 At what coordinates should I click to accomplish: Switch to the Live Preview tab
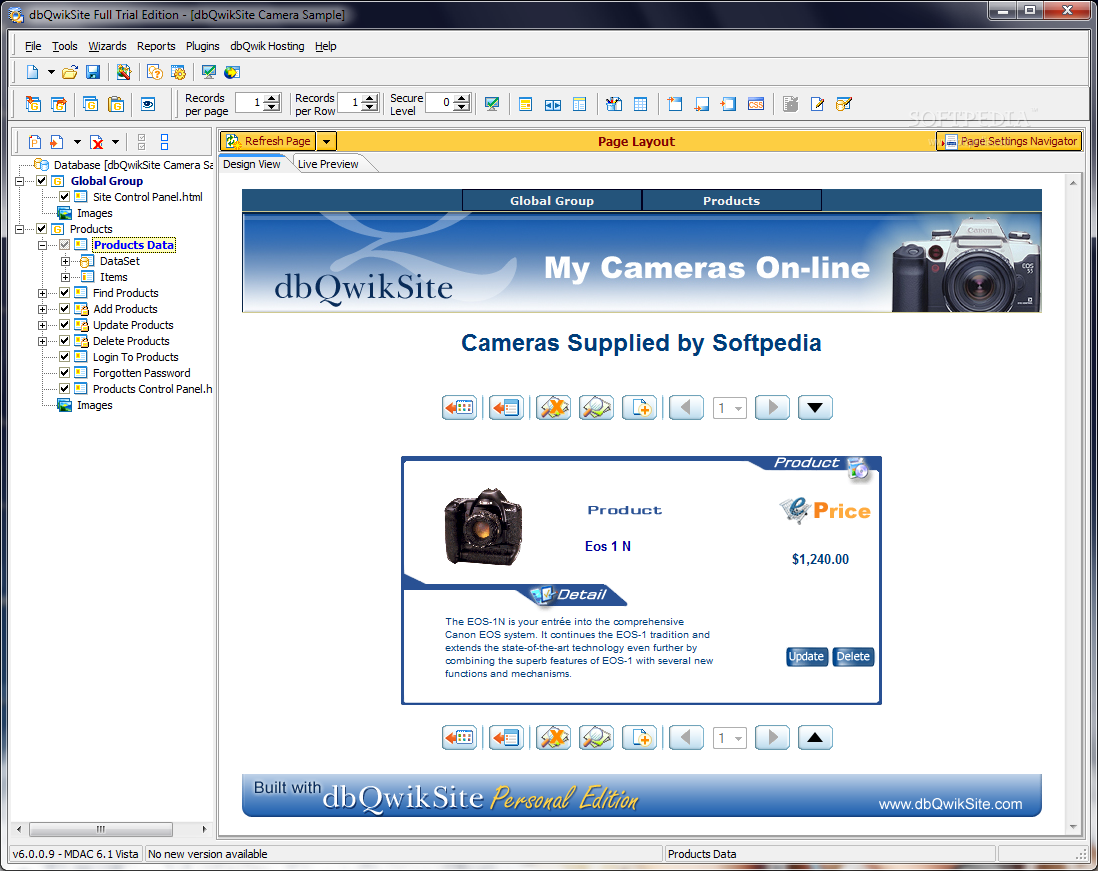tap(328, 164)
